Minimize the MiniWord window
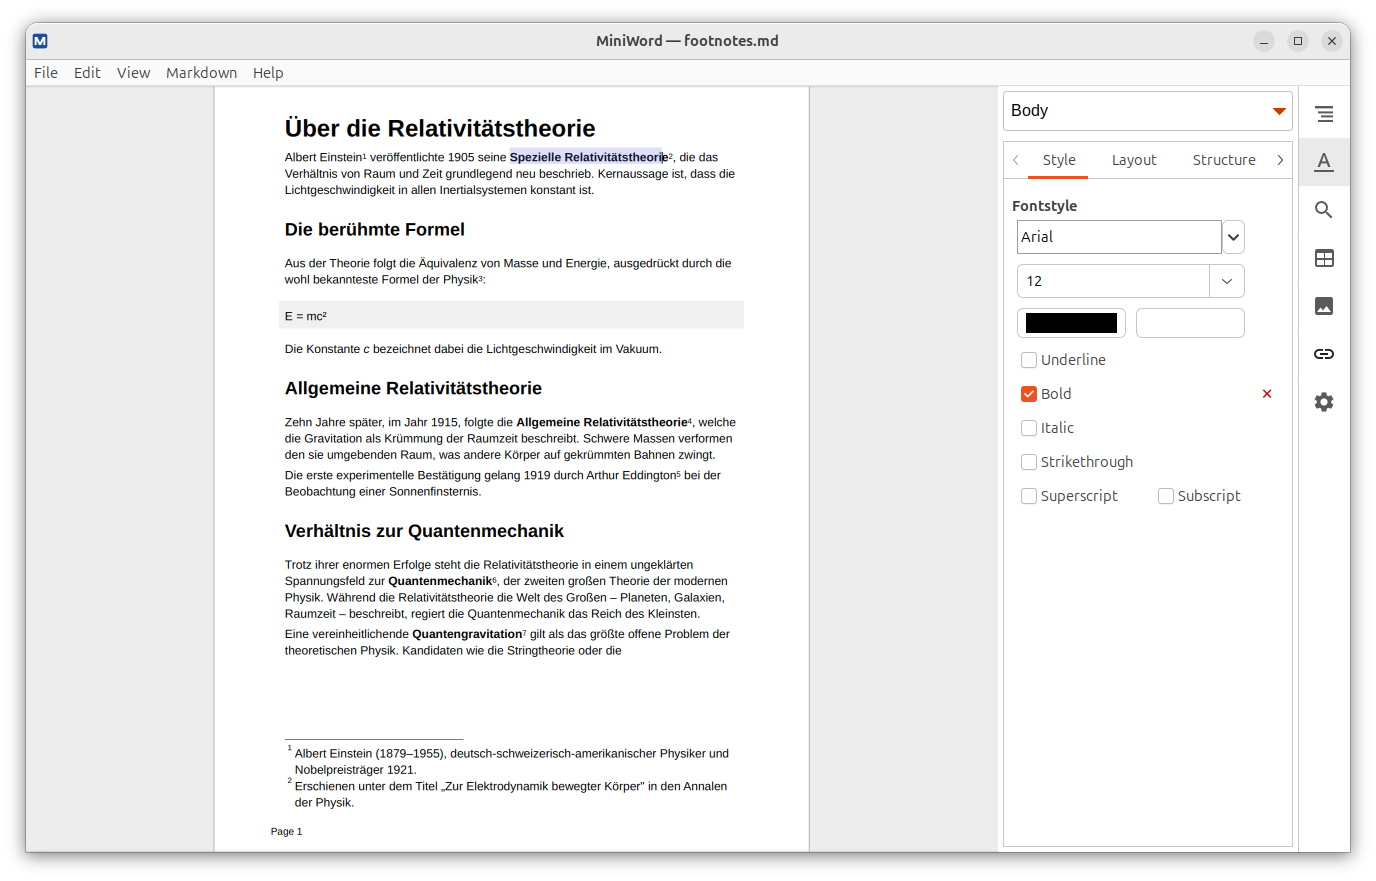Screen dimensions: 1376x881 (x=1264, y=41)
